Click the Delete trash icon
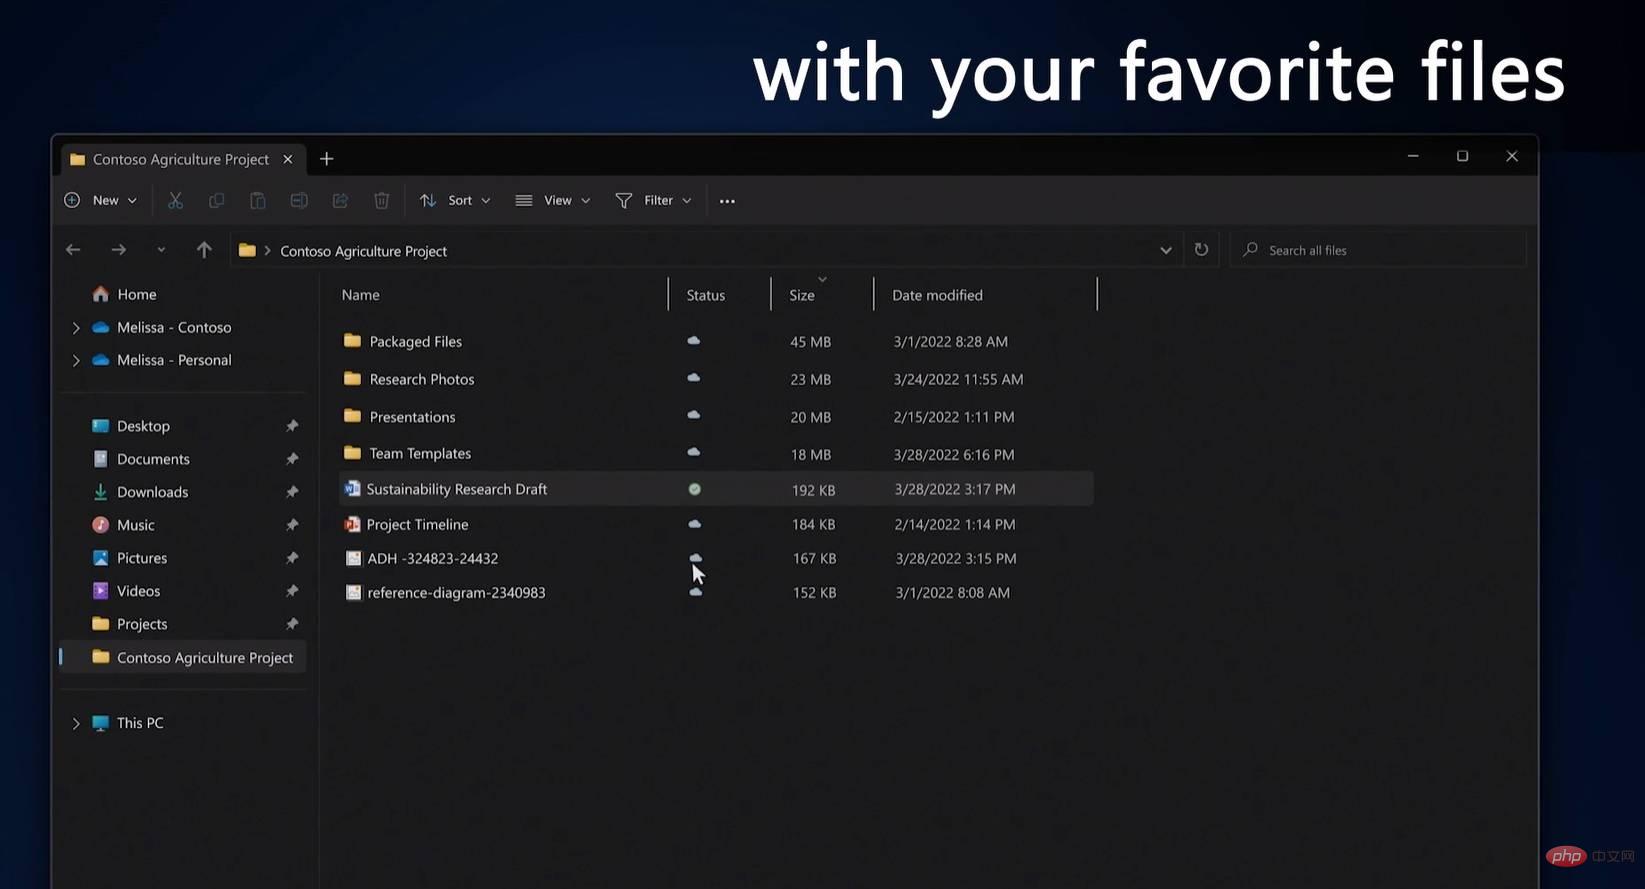The image size is (1645, 889). [381, 201]
